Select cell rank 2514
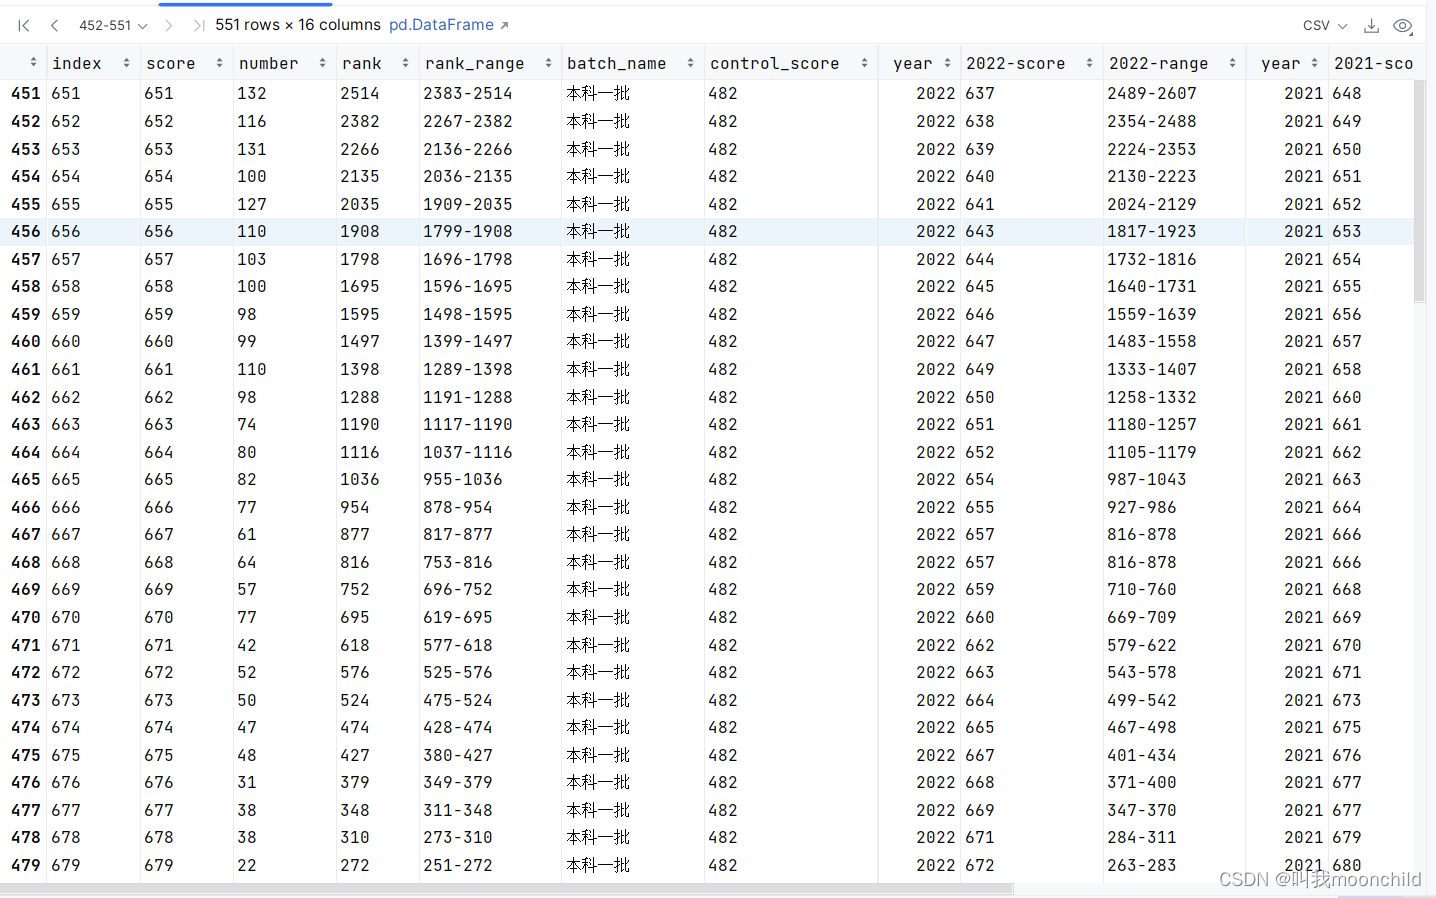1436x898 pixels. (360, 93)
